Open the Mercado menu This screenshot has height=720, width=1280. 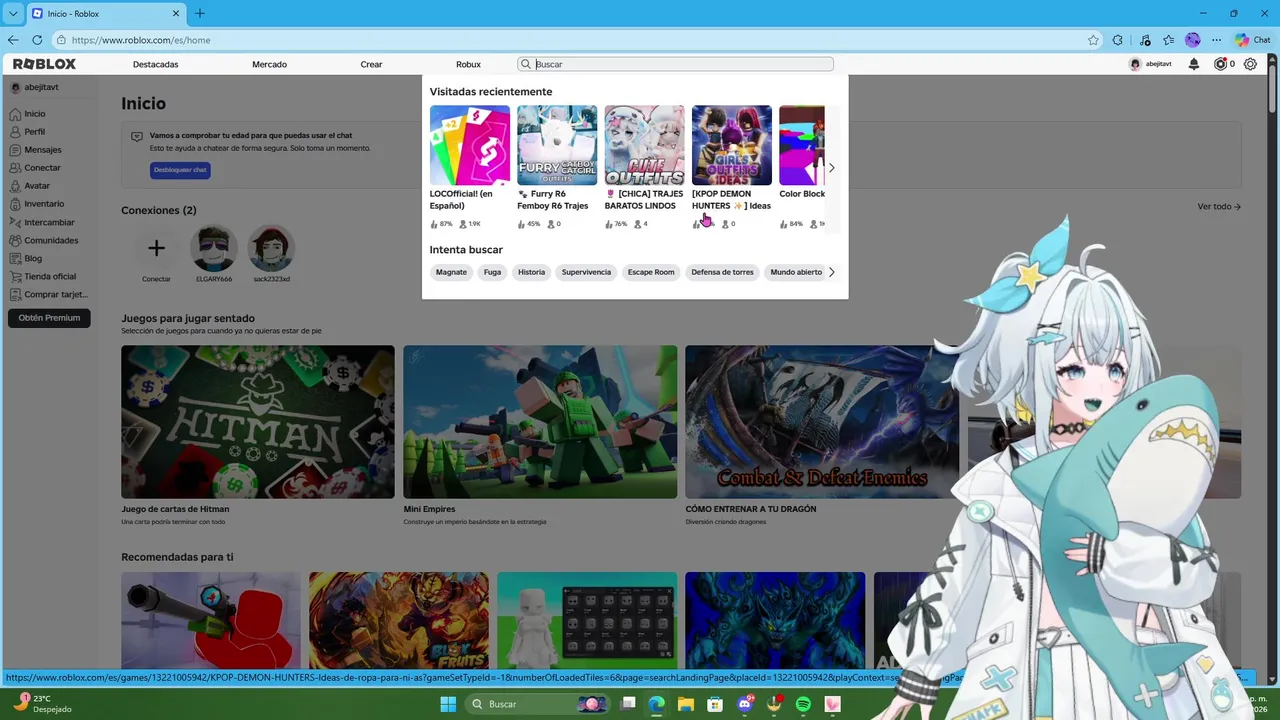point(269,64)
